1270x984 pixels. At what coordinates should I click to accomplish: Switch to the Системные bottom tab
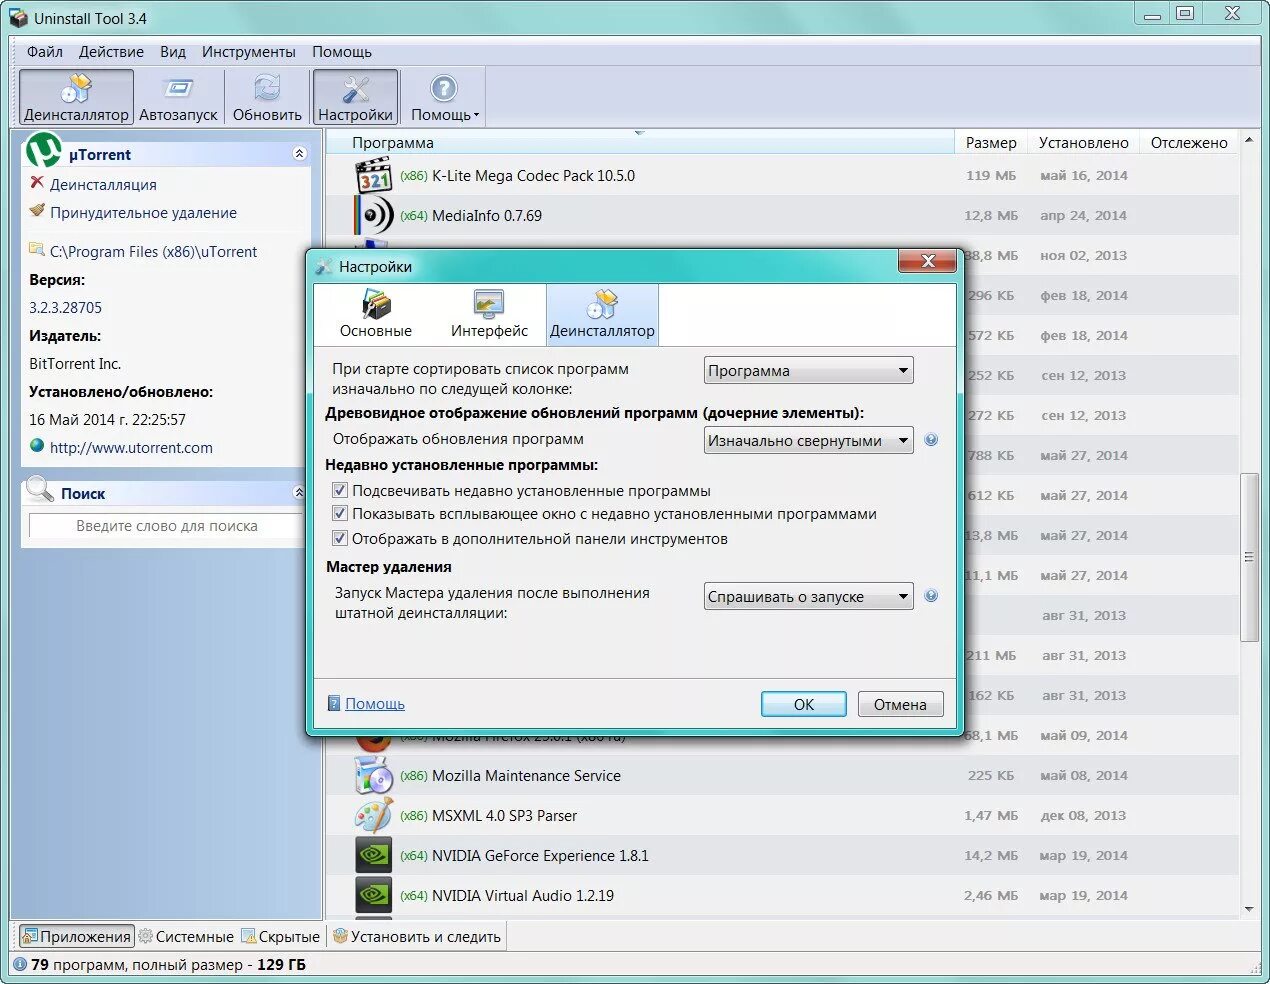point(186,936)
